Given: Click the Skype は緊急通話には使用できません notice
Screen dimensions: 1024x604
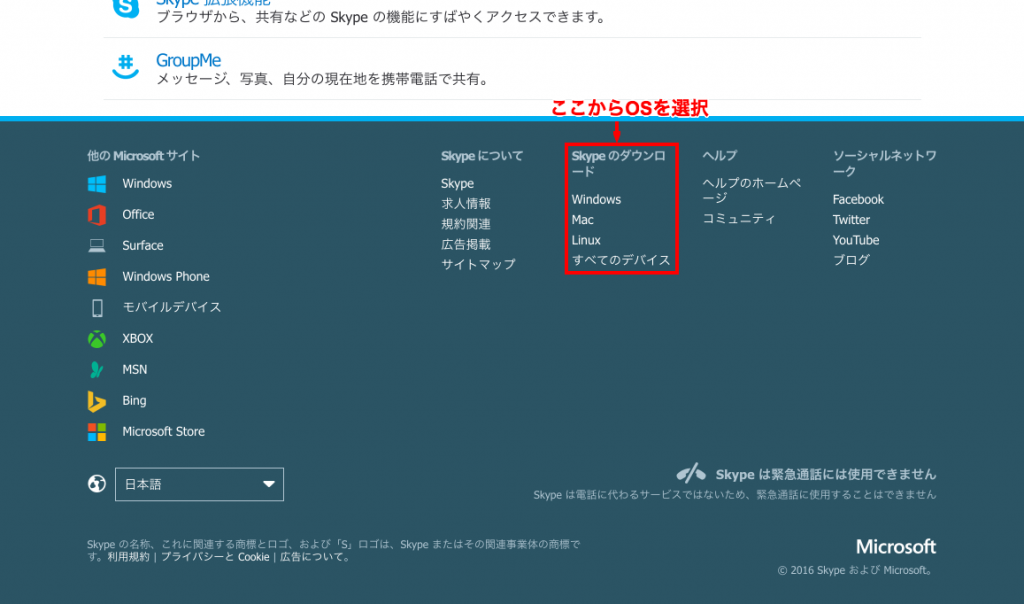Looking at the screenshot, I should pyautogui.click(x=825, y=474).
